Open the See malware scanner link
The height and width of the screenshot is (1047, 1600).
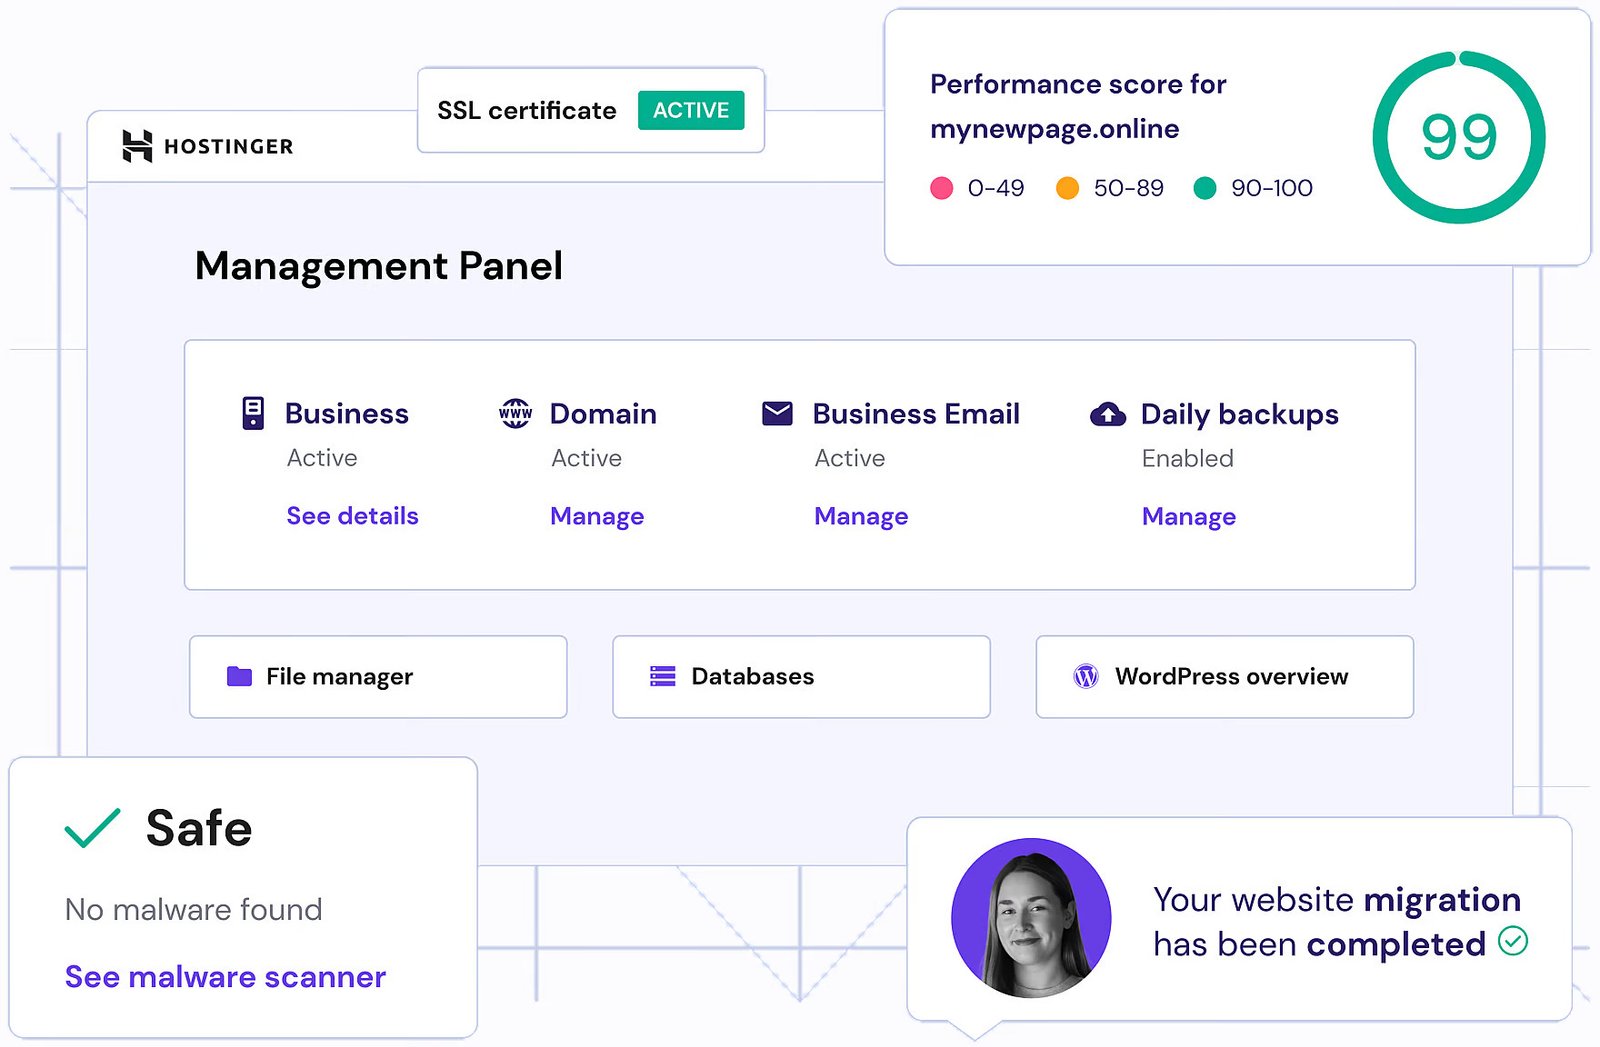click(x=225, y=977)
